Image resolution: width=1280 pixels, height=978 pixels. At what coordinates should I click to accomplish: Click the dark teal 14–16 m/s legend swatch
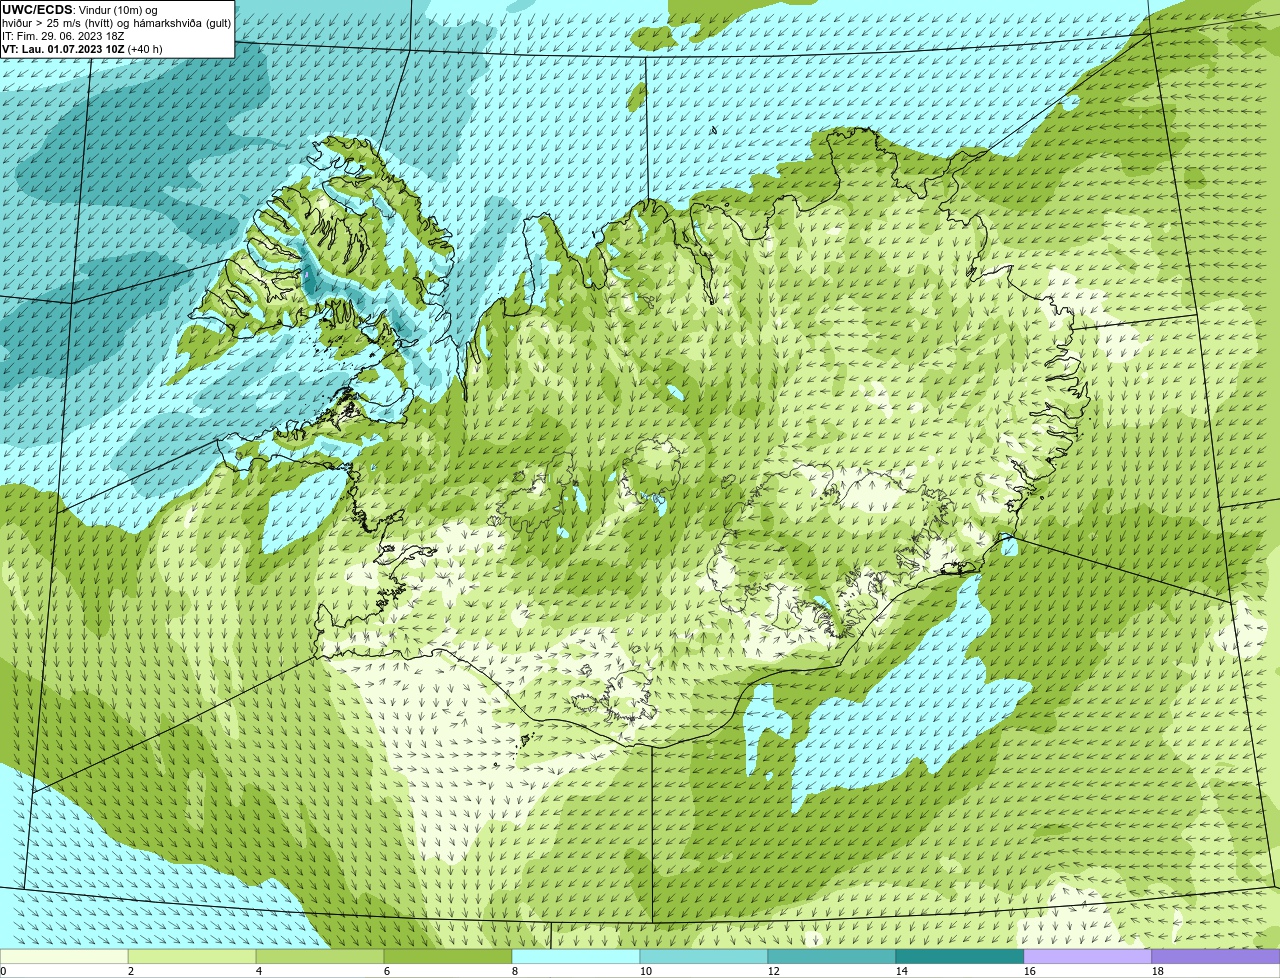pos(960,956)
